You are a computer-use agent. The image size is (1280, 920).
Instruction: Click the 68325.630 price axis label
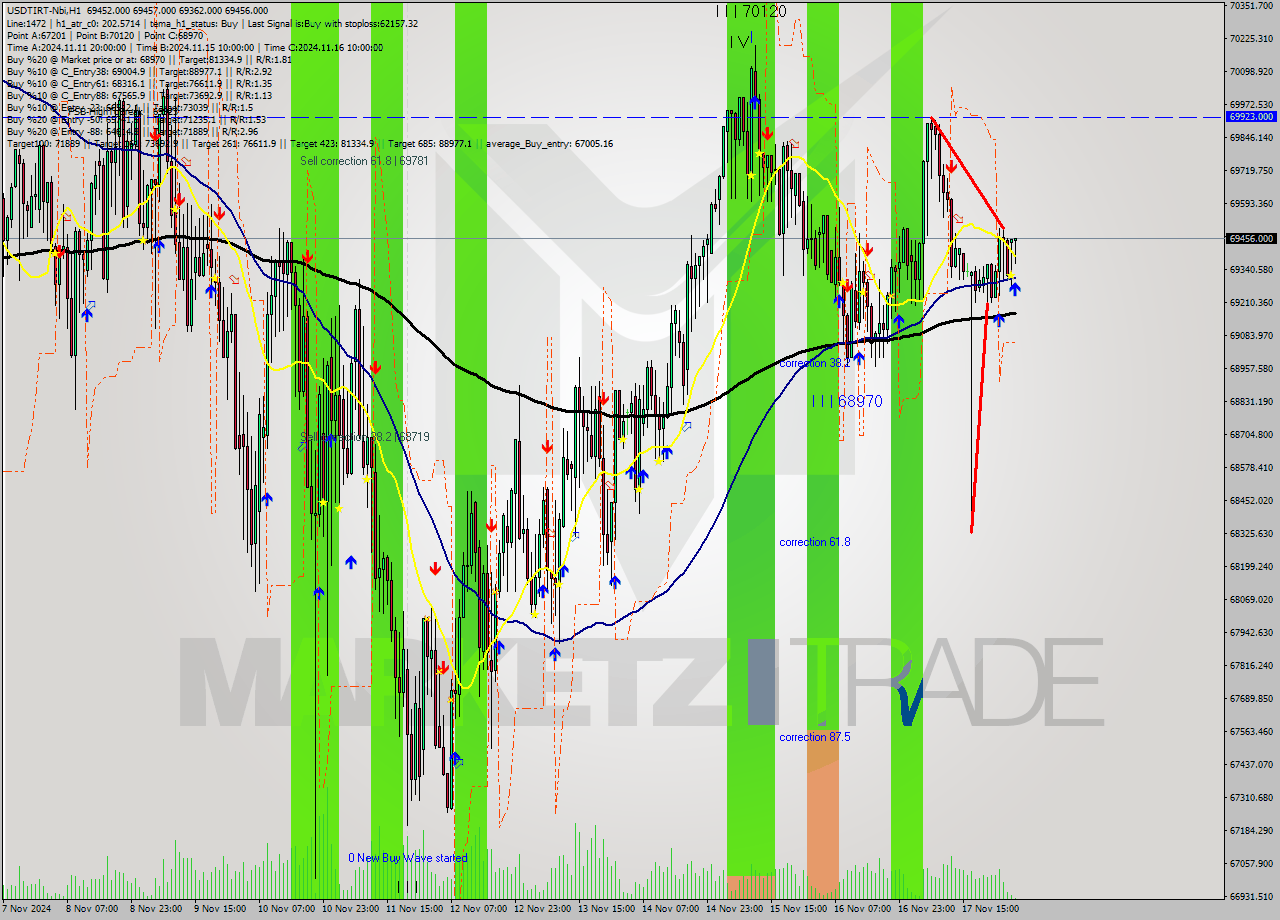(x=1251, y=534)
